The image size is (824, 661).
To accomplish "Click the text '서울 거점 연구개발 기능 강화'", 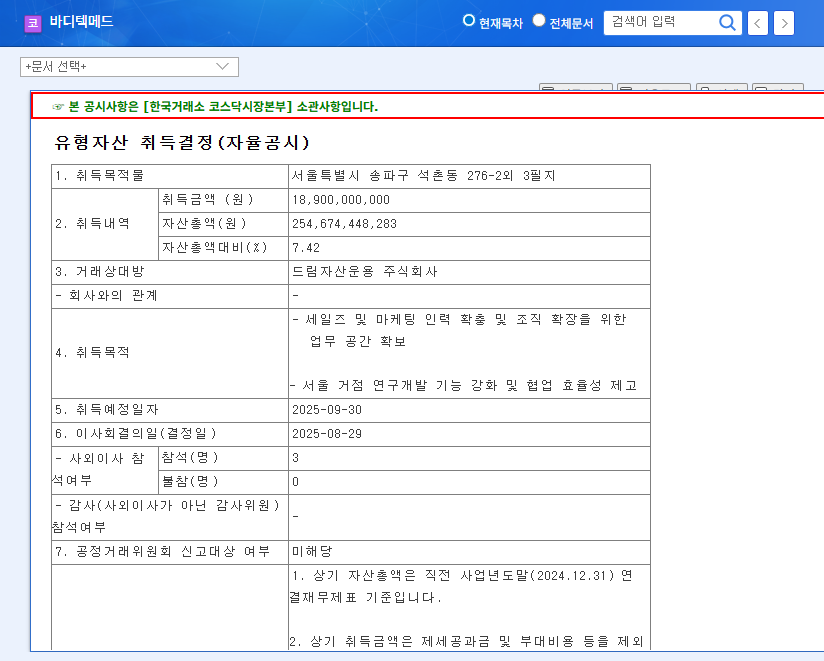I will click(399, 386).
